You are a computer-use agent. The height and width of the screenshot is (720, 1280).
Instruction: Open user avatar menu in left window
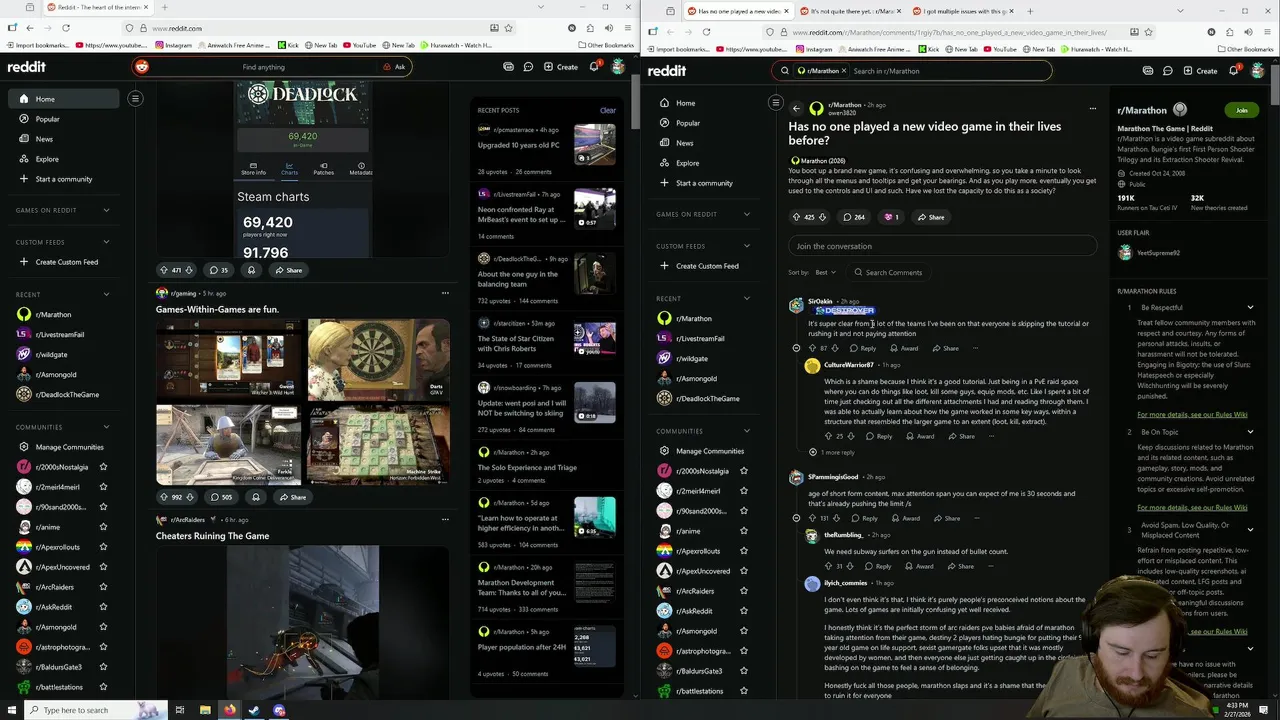click(618, 67)
